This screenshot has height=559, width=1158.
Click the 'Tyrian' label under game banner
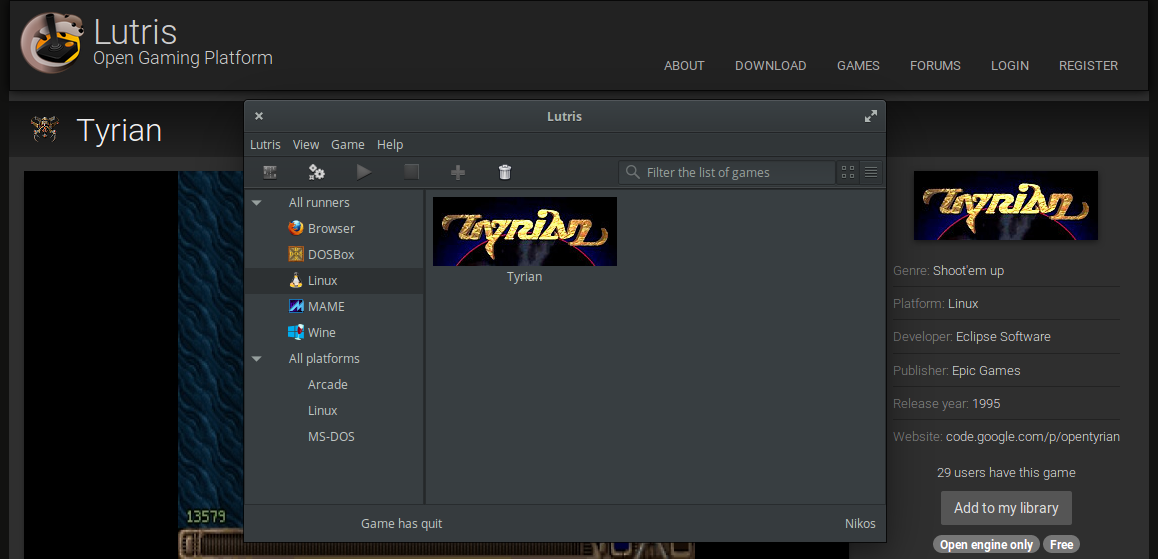click(524, 277)
